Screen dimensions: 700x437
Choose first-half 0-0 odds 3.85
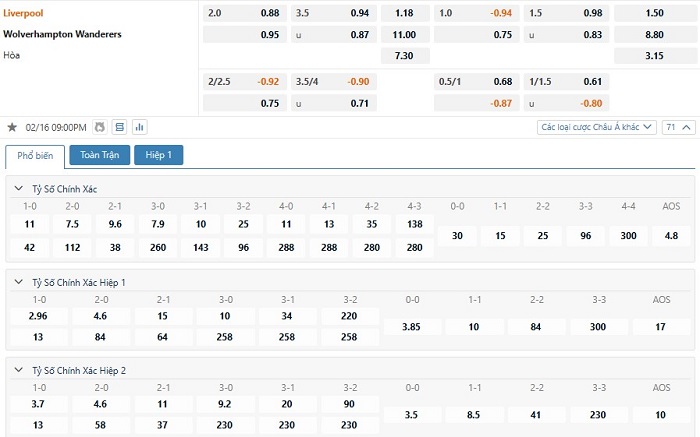(412, 327)
